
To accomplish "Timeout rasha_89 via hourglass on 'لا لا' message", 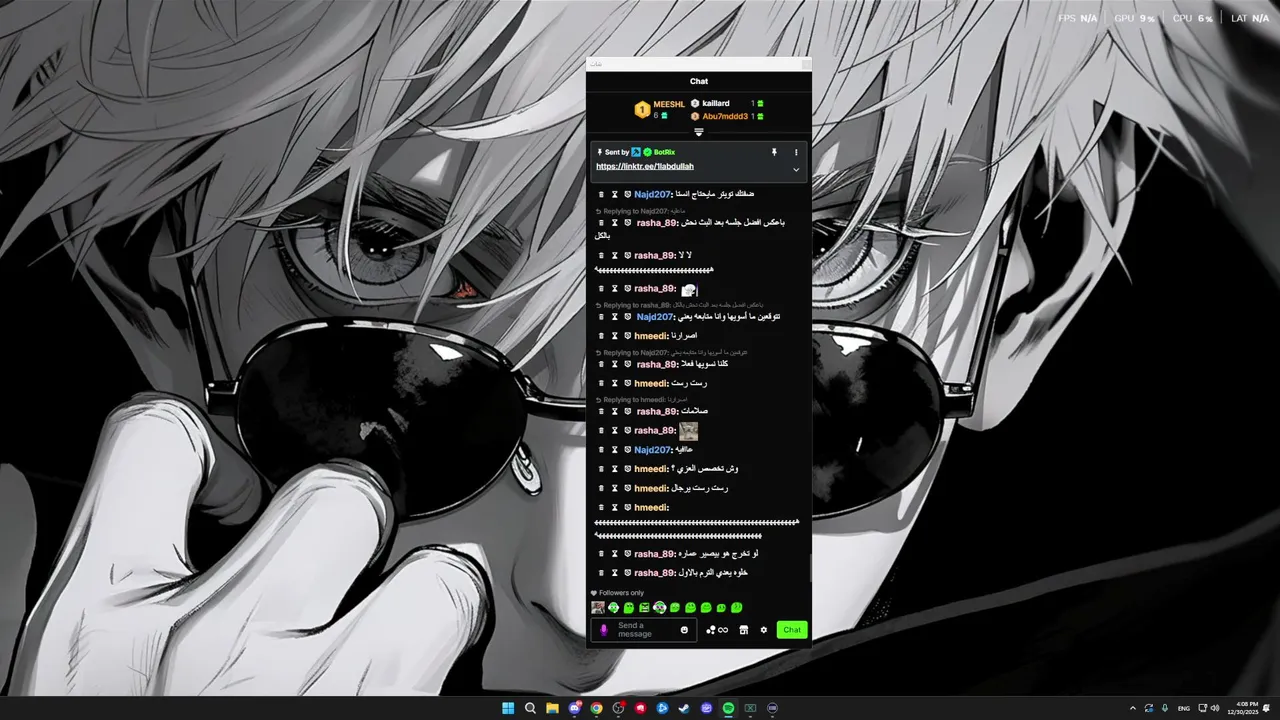I will (x=614, y=255).
